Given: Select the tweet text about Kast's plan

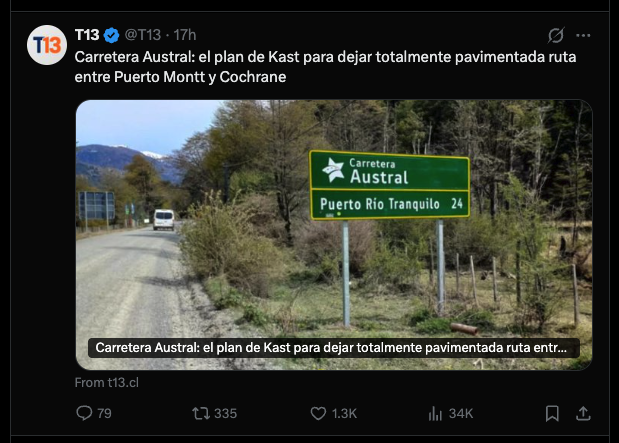Looking at the screenshot, I should coord(325,67).
